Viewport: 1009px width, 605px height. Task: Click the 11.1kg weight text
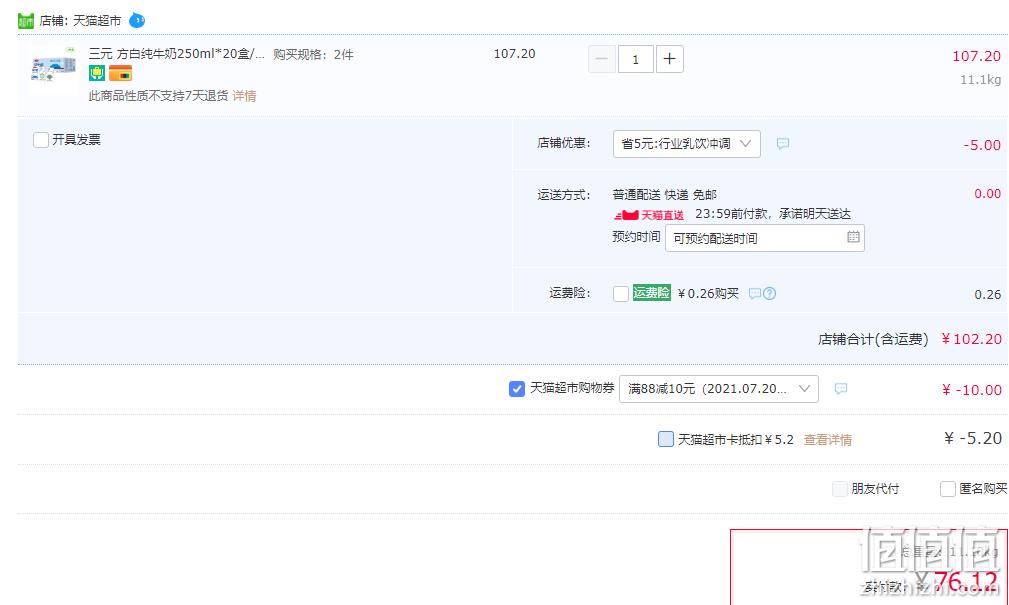(x=981, y=80)
